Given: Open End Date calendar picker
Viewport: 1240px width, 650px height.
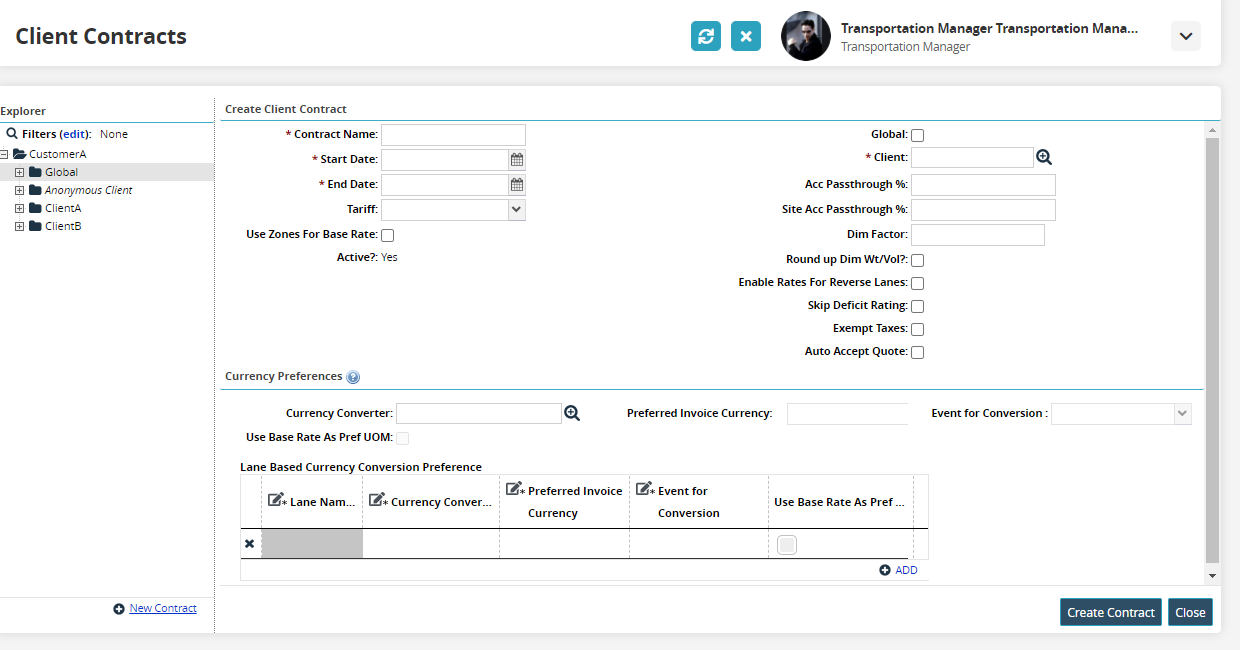Looking at the screenshot, I should click(517, 184).
